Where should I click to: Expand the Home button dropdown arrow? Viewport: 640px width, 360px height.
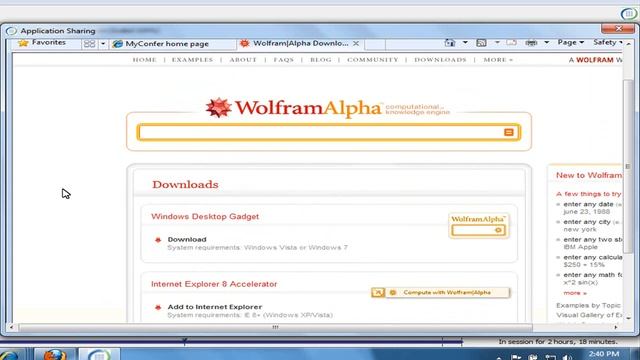click(465, 42)
